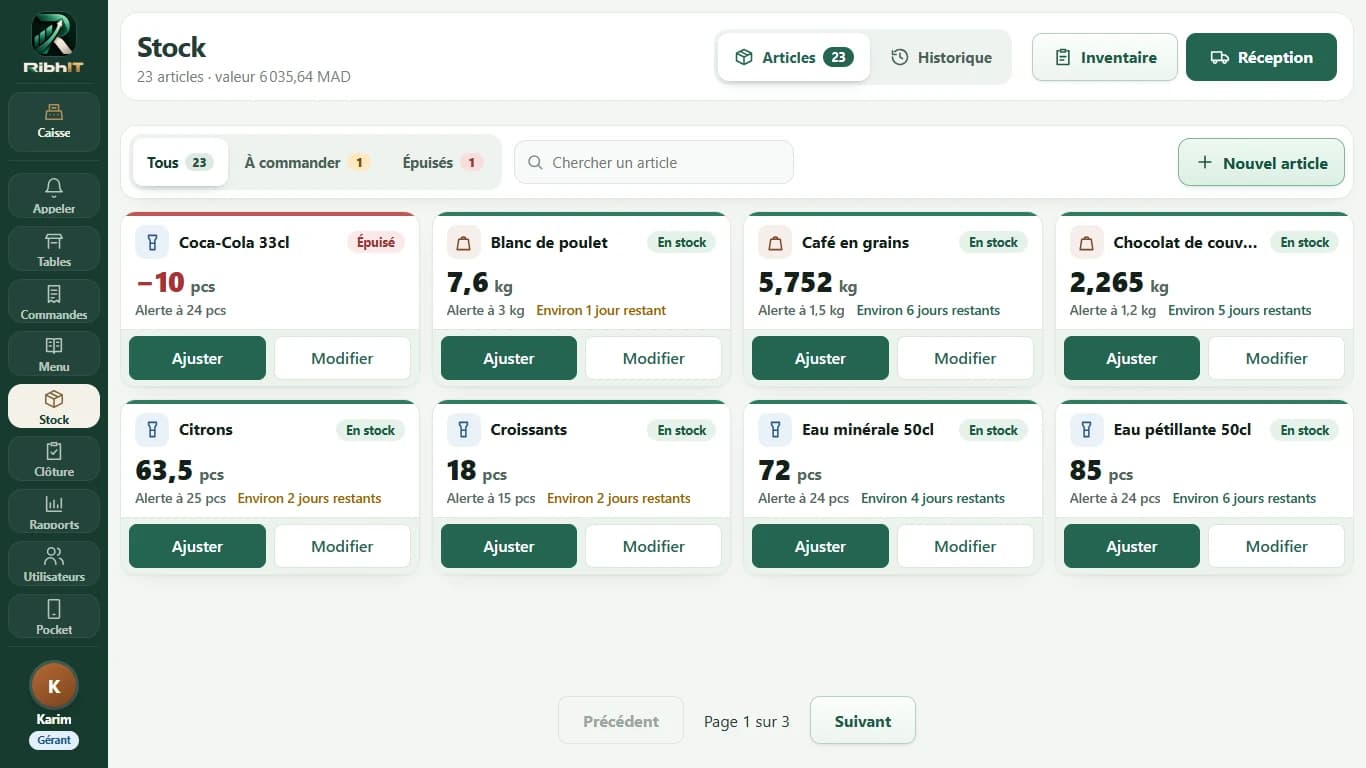
Task: Click Modifier for Blanc de poulet
Action: (654, 358)
